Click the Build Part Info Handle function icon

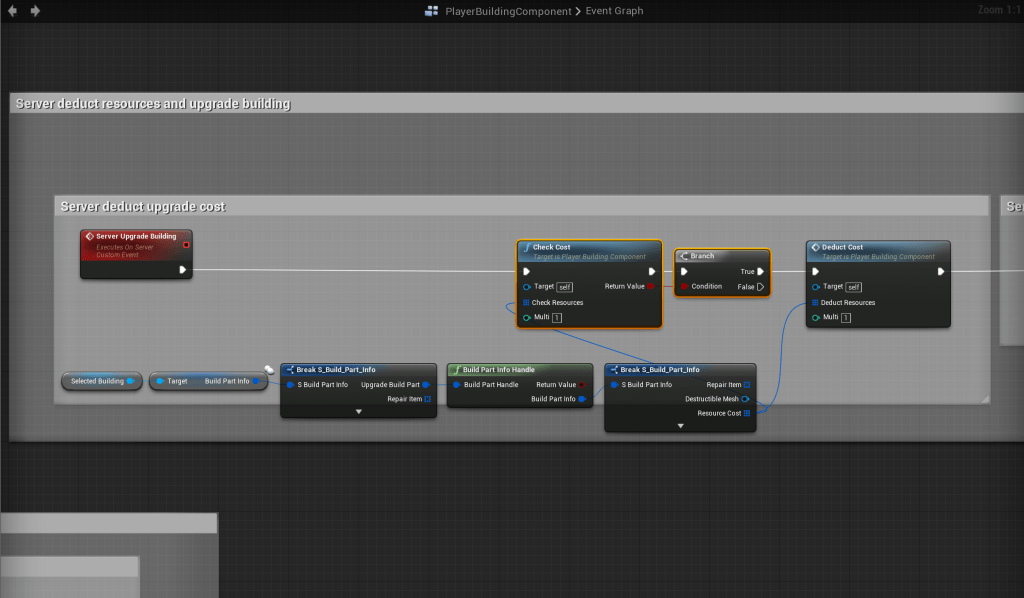[x=455, y=369]
